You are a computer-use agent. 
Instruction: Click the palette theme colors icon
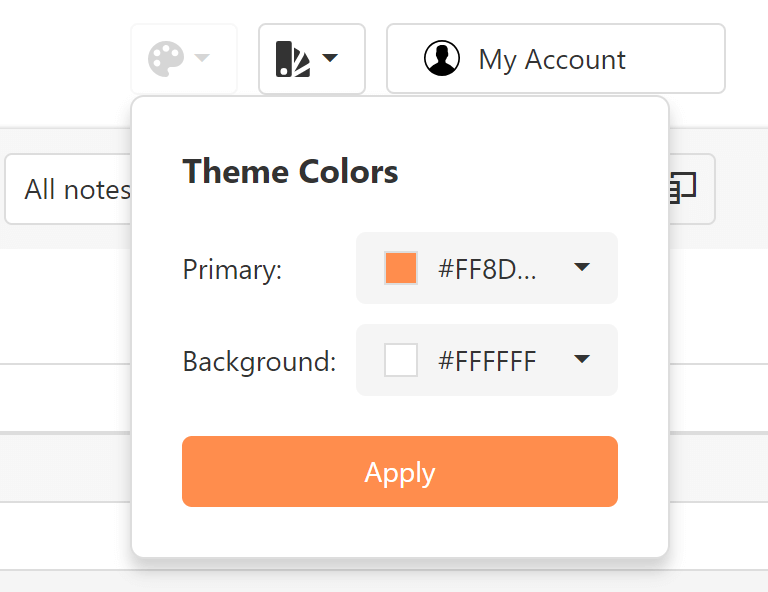coord(166,59)
